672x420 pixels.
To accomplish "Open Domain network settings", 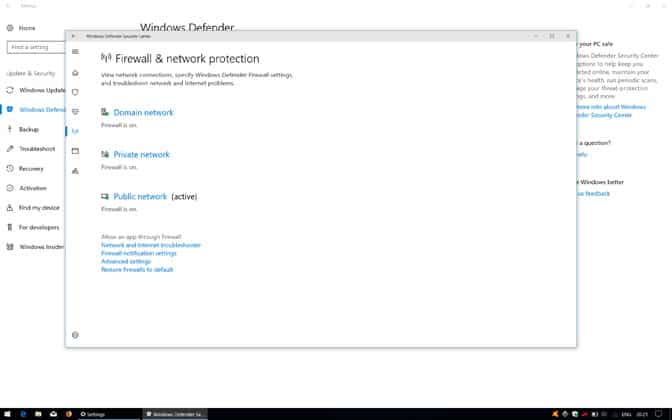I will tap(143, 112).
